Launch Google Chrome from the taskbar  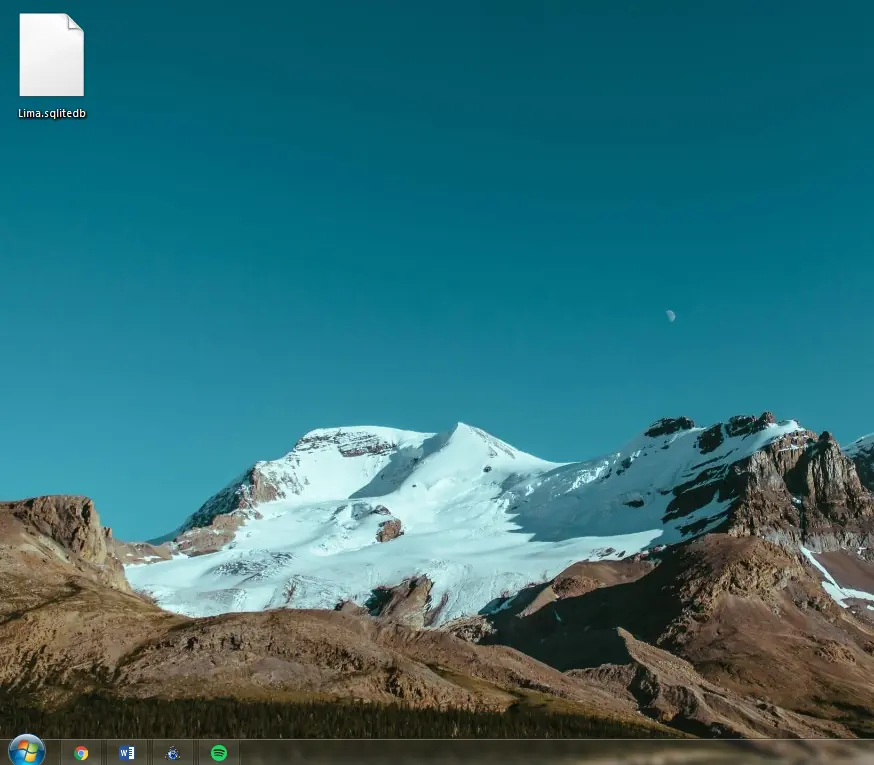pos(81,753)
